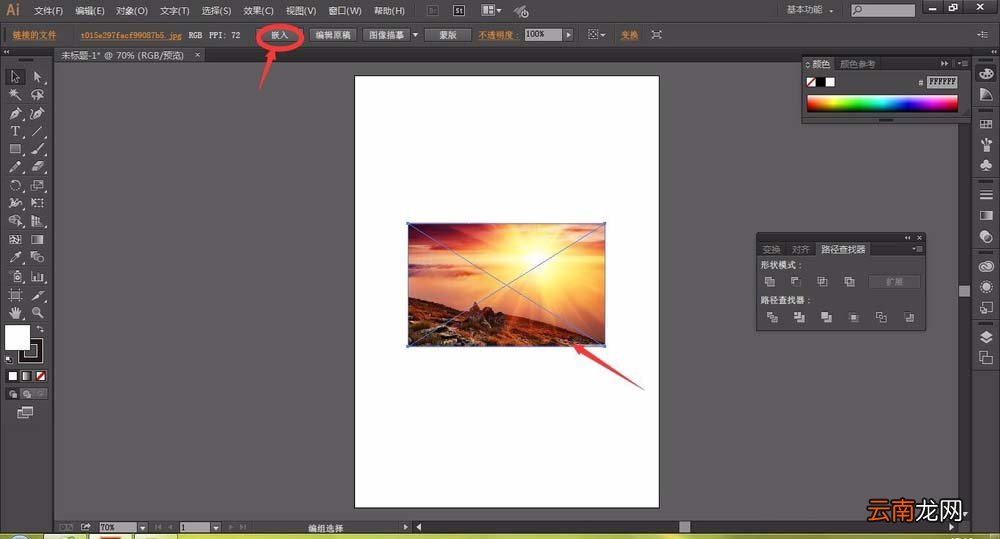Set paint mode to None

pyautogui.click(x=40, y=376)
